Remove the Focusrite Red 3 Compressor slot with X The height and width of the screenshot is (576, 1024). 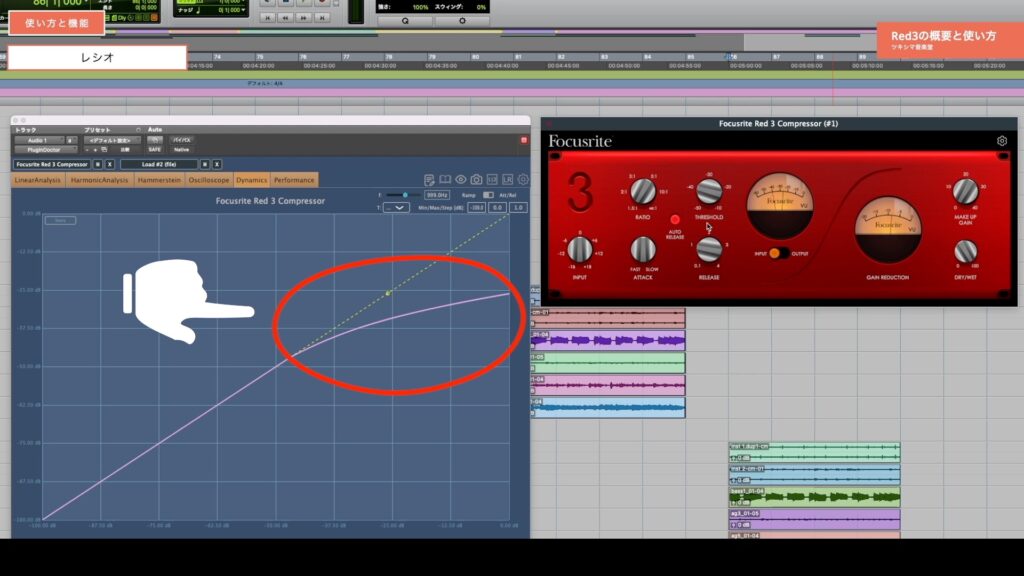[110, 165]
